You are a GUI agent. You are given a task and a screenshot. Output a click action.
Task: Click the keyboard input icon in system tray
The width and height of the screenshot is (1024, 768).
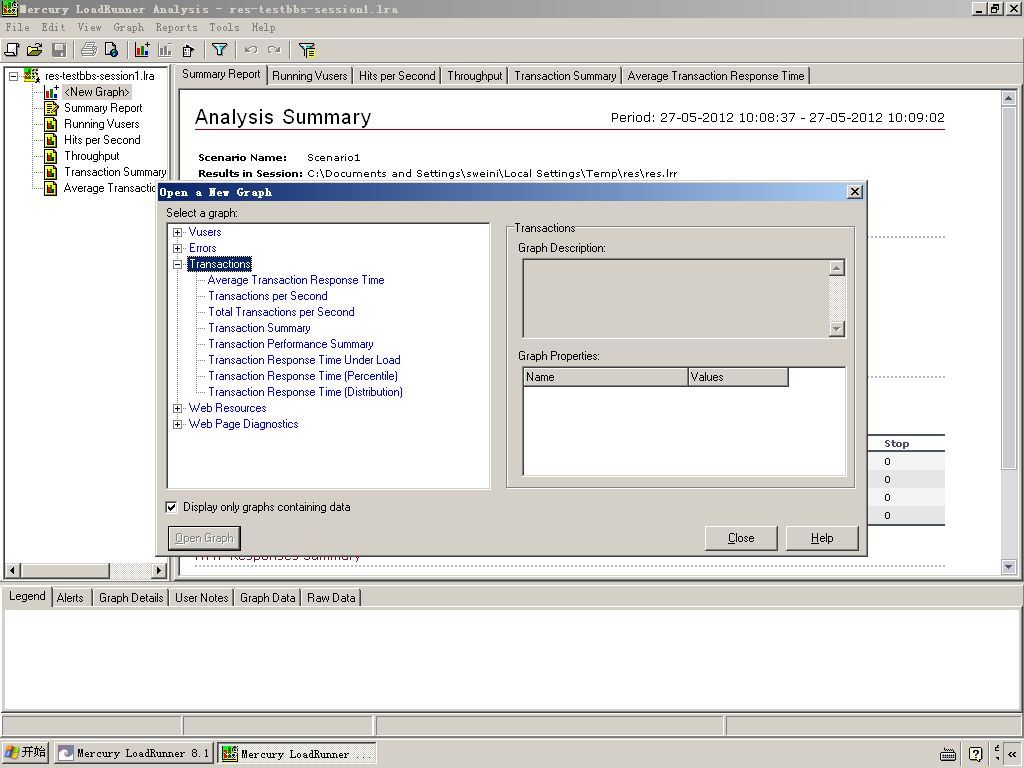click(948, 754)
